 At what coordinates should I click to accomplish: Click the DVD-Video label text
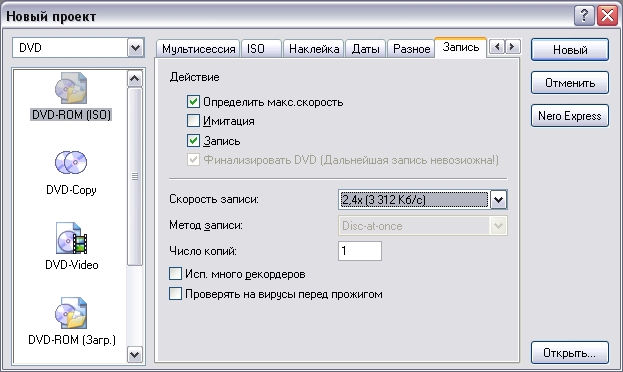(x=72, y=265)
